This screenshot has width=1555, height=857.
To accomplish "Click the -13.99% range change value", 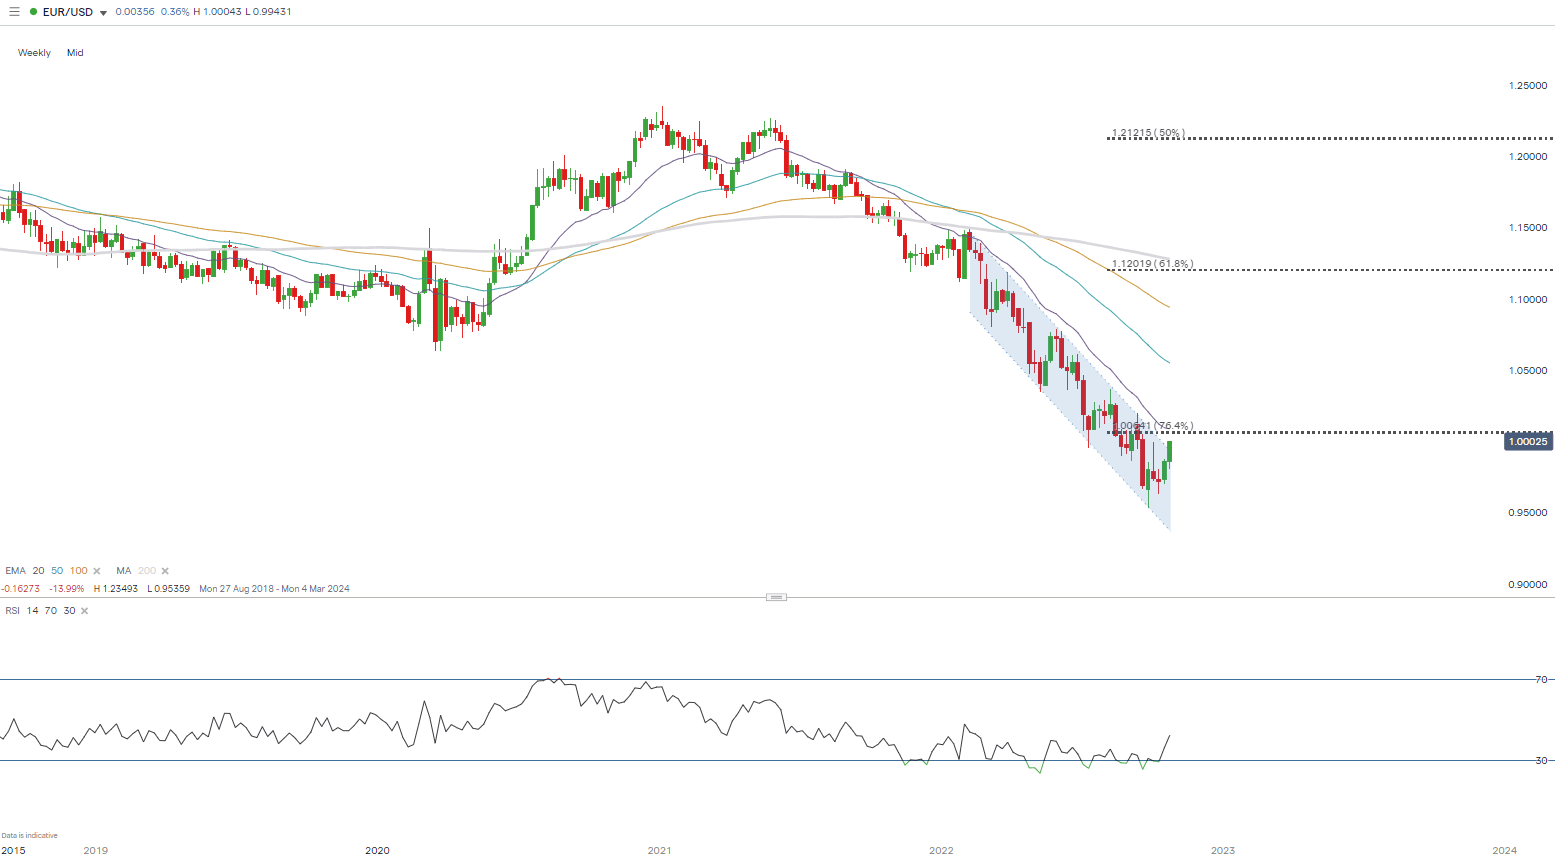I will 67,589.
